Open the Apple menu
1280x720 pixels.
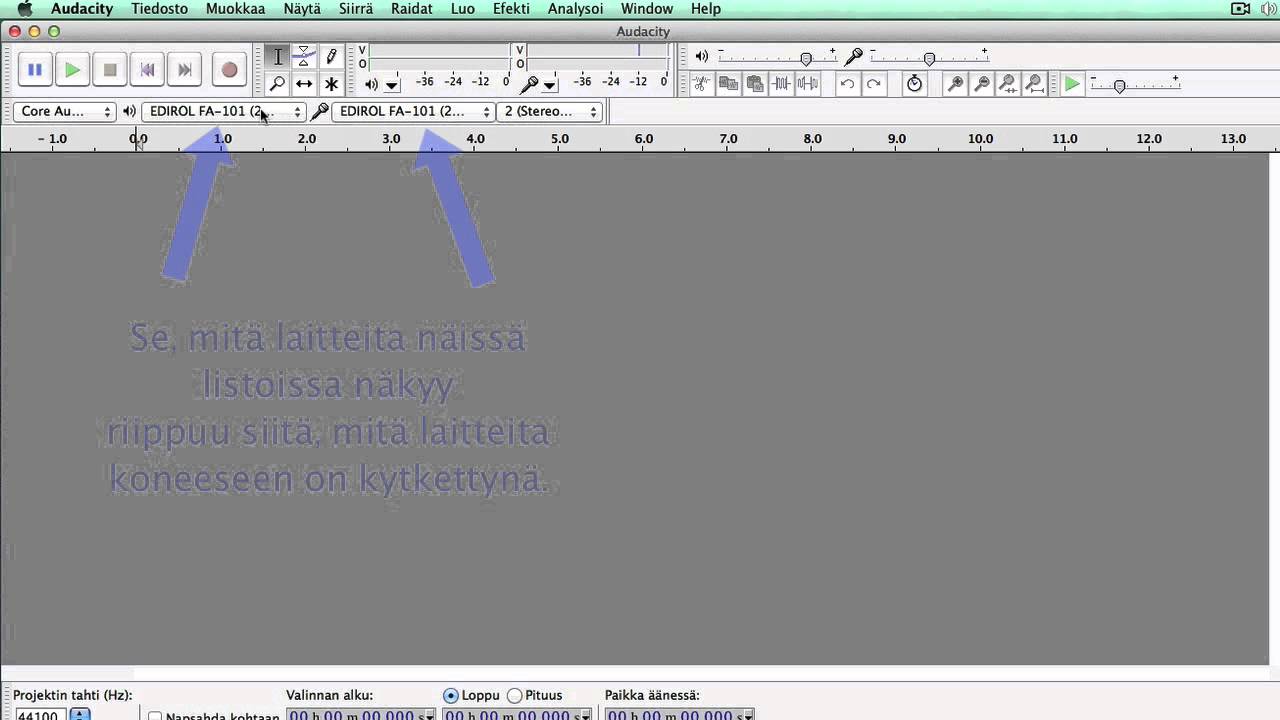[x=24, y=9]
